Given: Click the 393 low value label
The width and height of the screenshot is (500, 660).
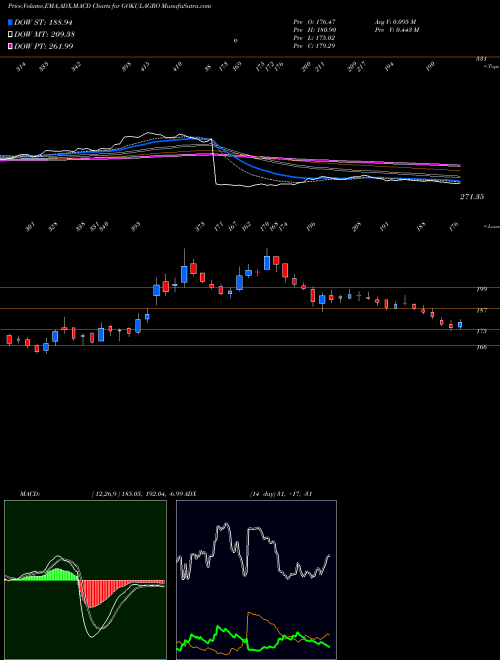Looking at the screenshot, I should pos(136,227).
